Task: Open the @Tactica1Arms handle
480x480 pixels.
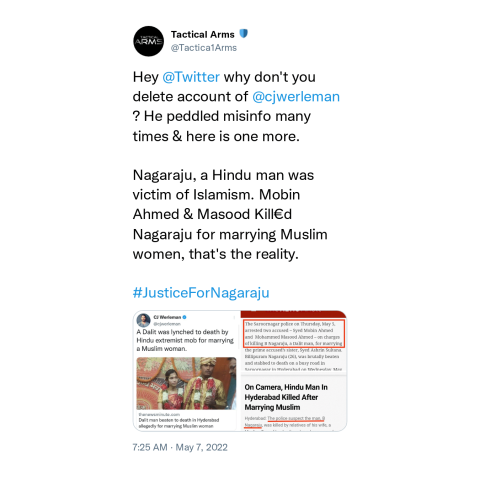Action: [x=204, y=48]
